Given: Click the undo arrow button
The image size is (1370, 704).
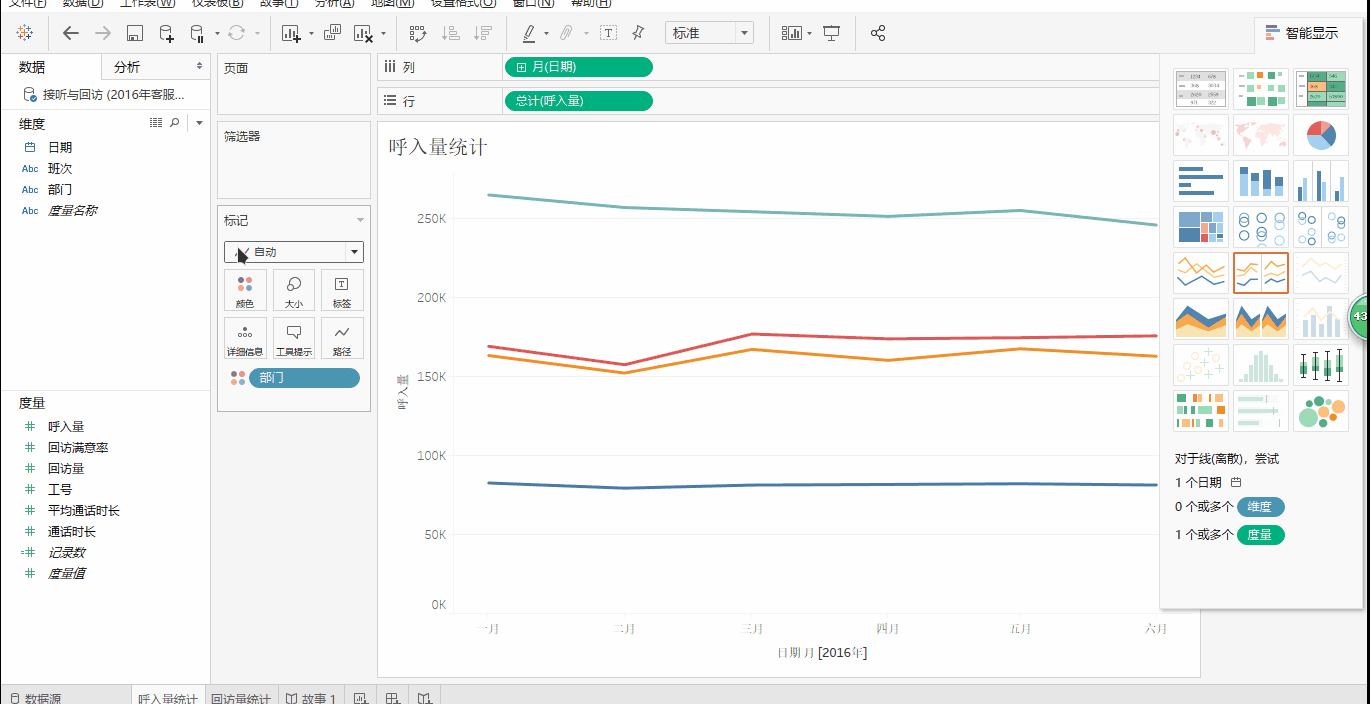Looking at the screenshot, I should click(x=69, y=33).
